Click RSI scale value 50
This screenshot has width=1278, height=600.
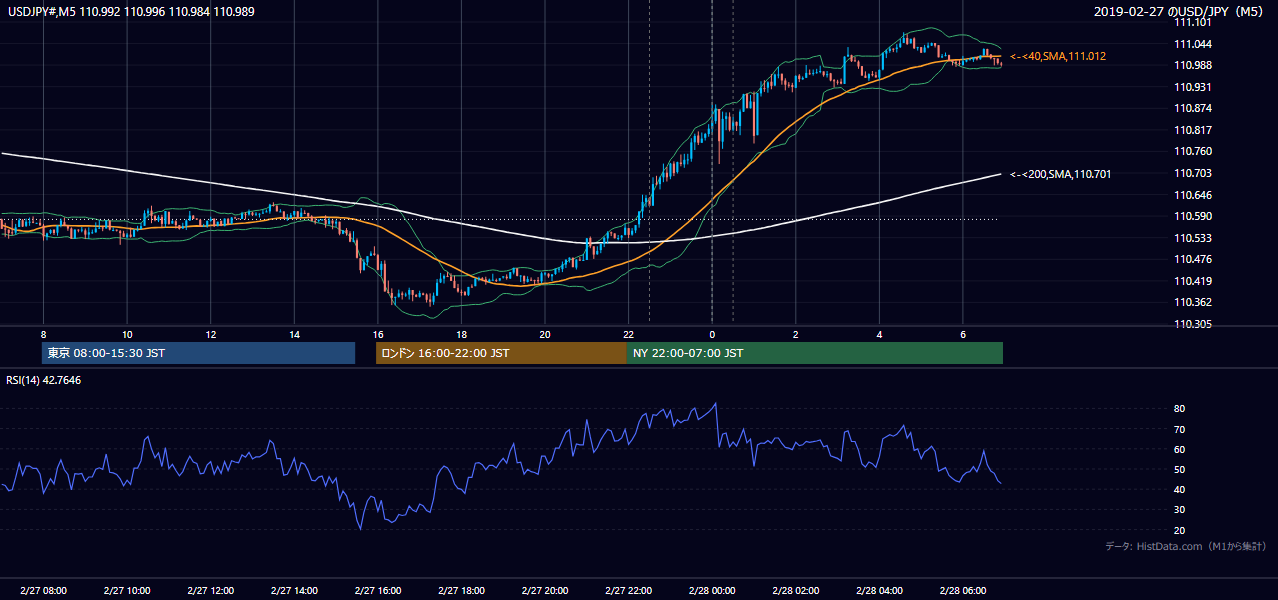coord(1179,470)
